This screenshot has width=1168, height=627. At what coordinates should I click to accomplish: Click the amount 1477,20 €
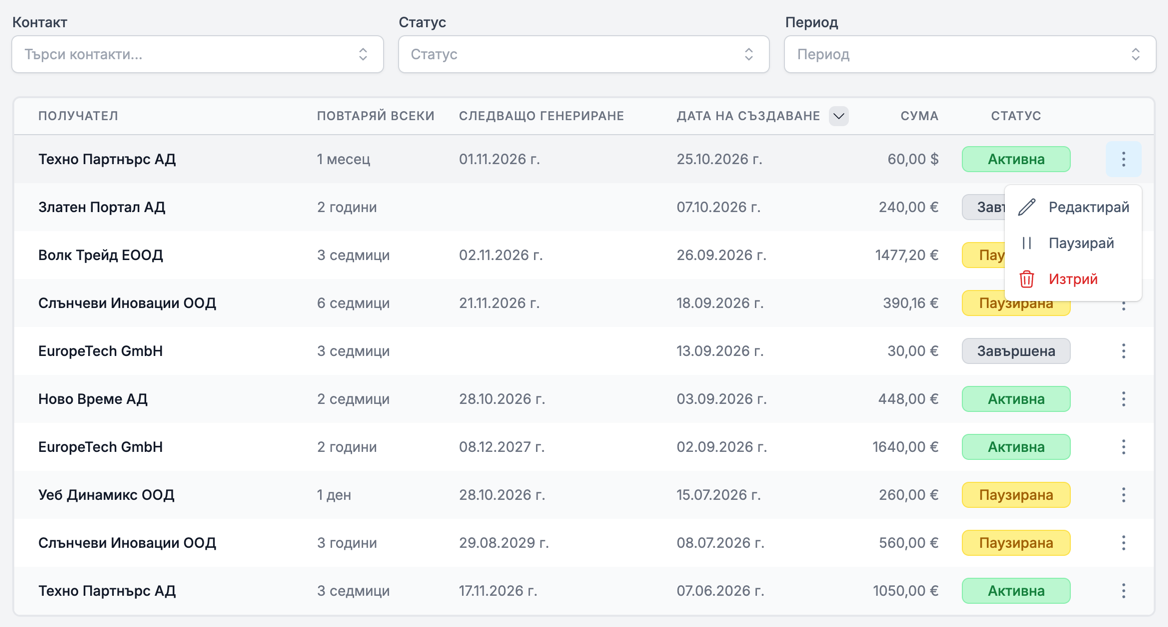907,255
